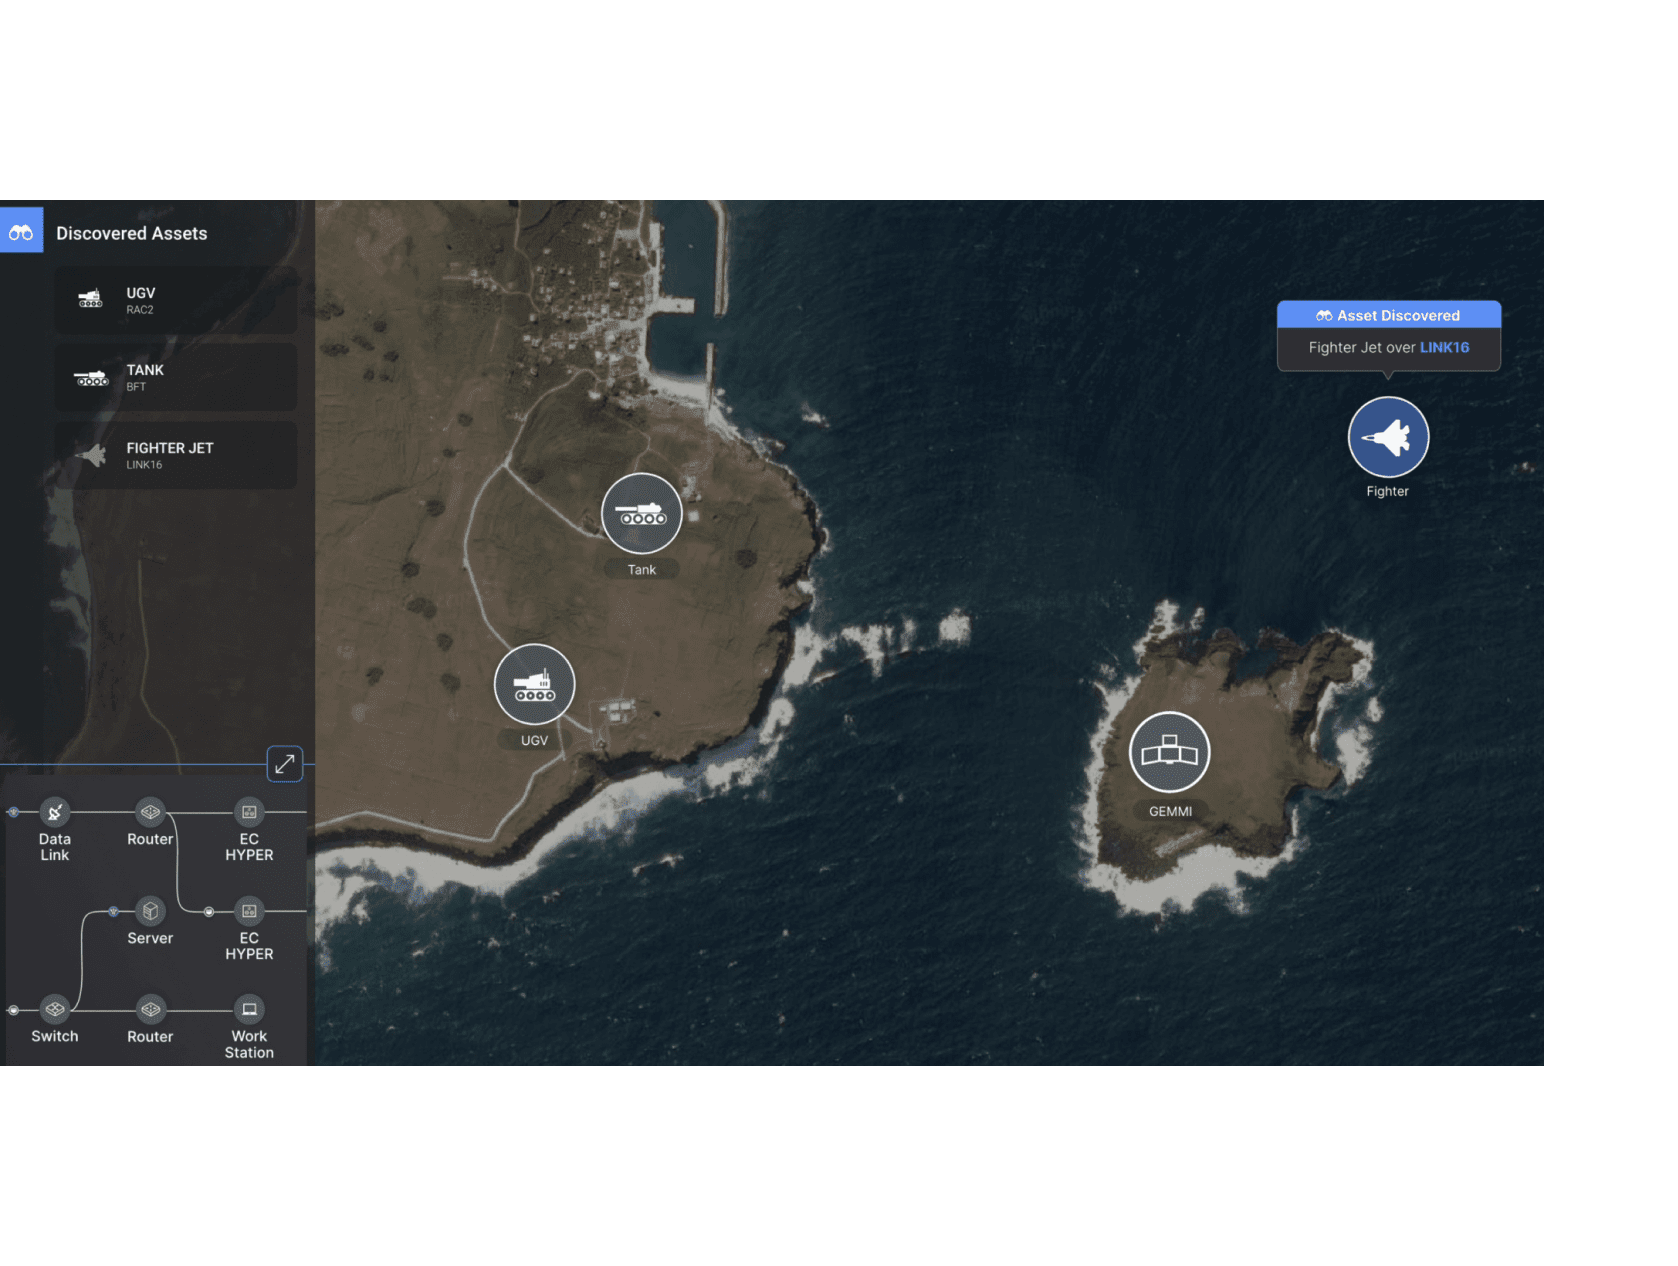Click the UGV vehicle icon in asset list

(91, 299)
